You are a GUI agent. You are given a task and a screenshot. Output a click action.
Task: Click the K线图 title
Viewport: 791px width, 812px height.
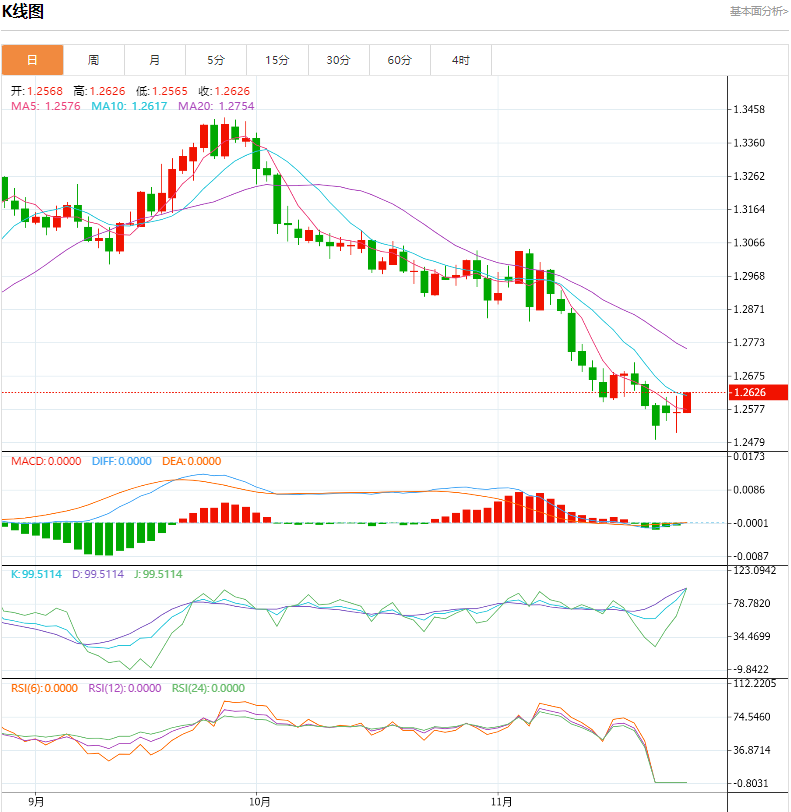pos(23,11)
